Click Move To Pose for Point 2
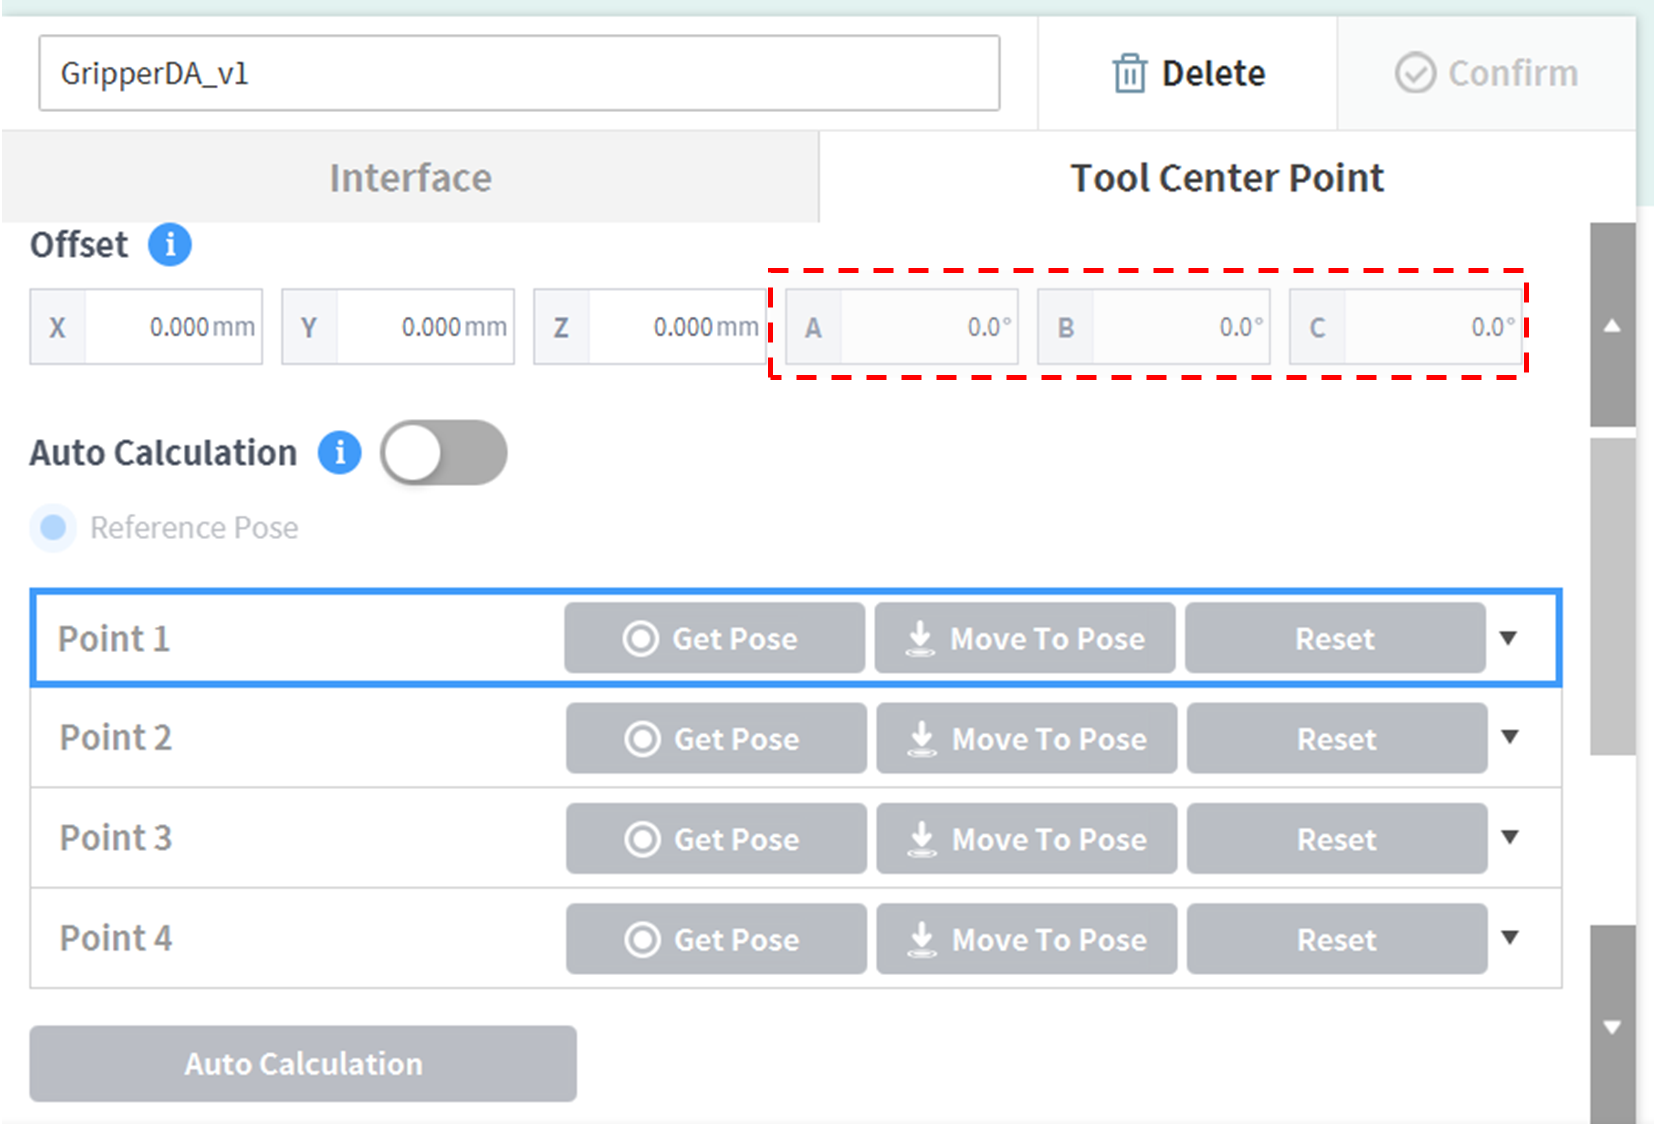Screen dimensions: 1654x1124 (1026, 739)
